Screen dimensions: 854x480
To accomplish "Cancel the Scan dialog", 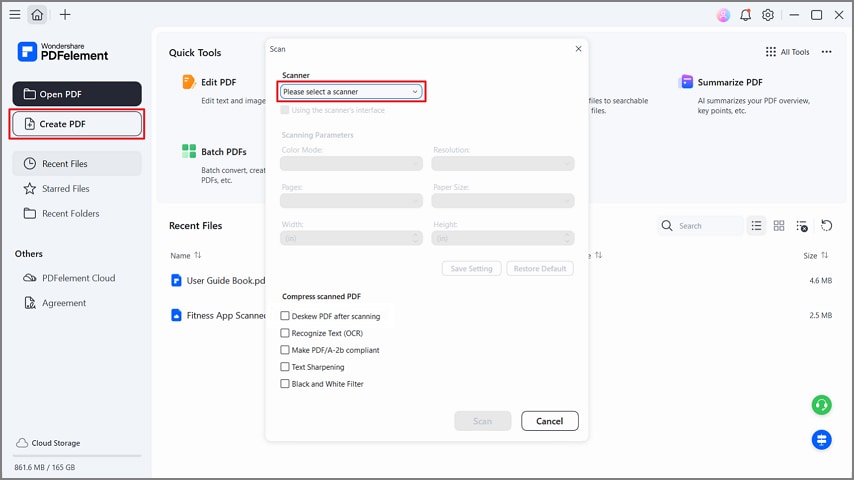I will click(550, 421).
